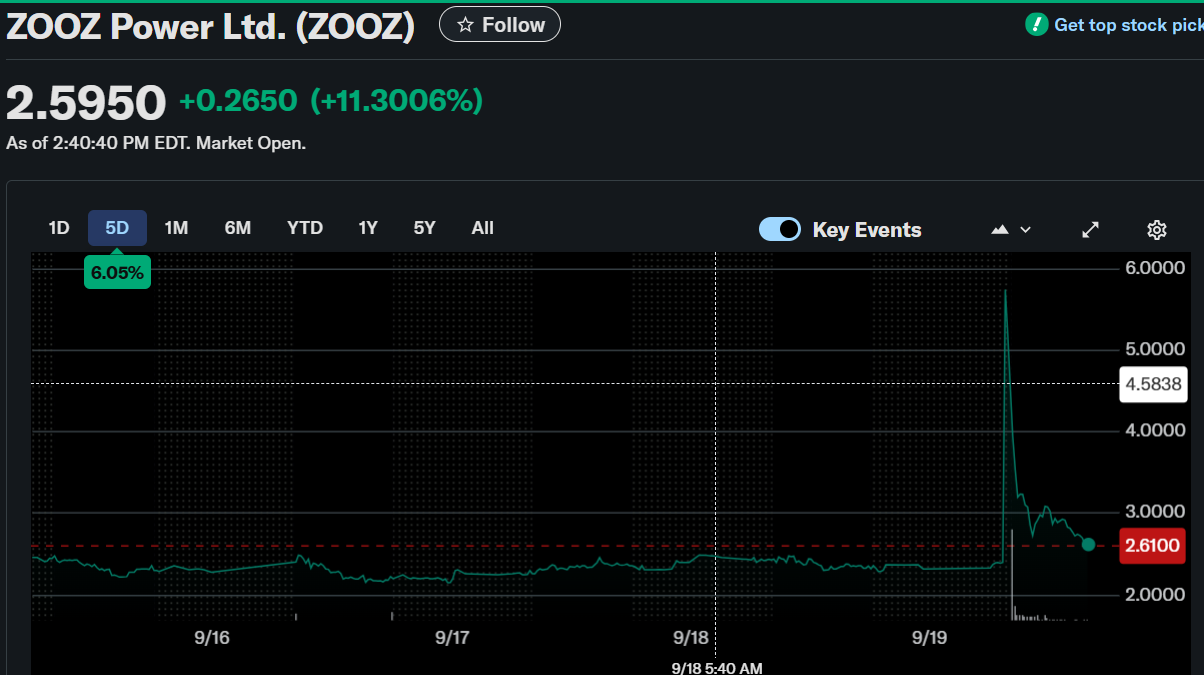Click the price spike peak on 9/19
Image resolution: width=1204 pixels, height=675 pixels.
[x=1005, y=291]
